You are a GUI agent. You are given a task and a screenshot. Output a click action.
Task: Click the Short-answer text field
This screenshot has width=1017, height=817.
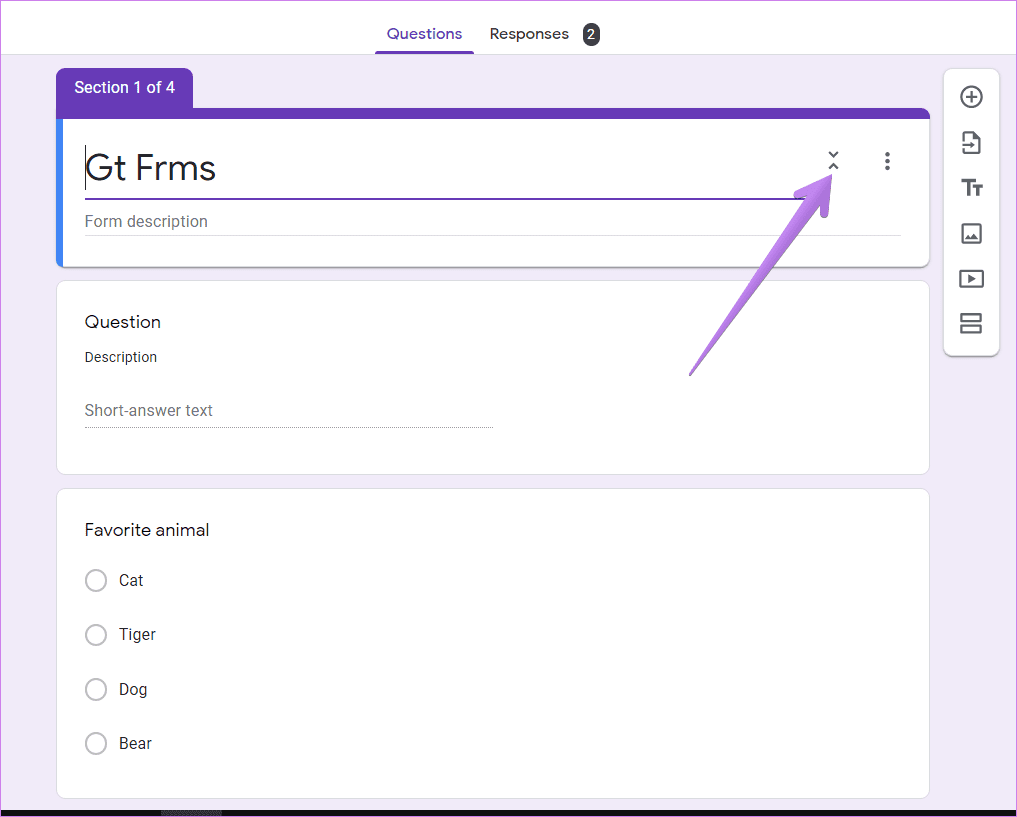(289, 411)
